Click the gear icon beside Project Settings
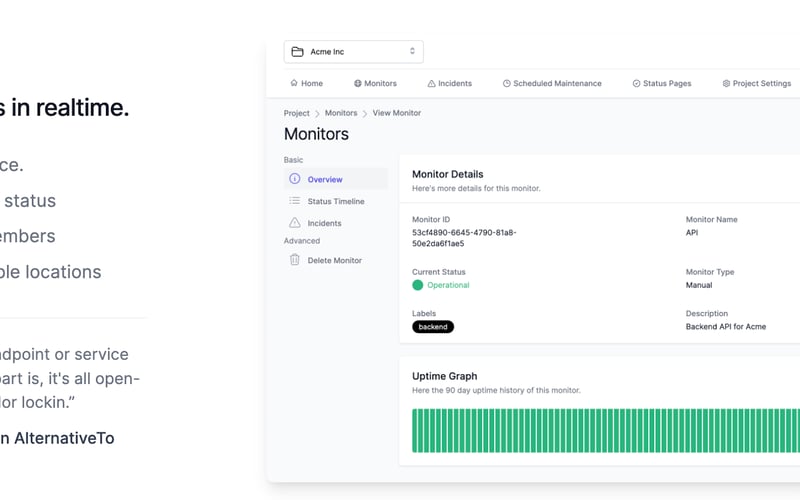This screenshot has height=500, width=800. click(726, 83)
